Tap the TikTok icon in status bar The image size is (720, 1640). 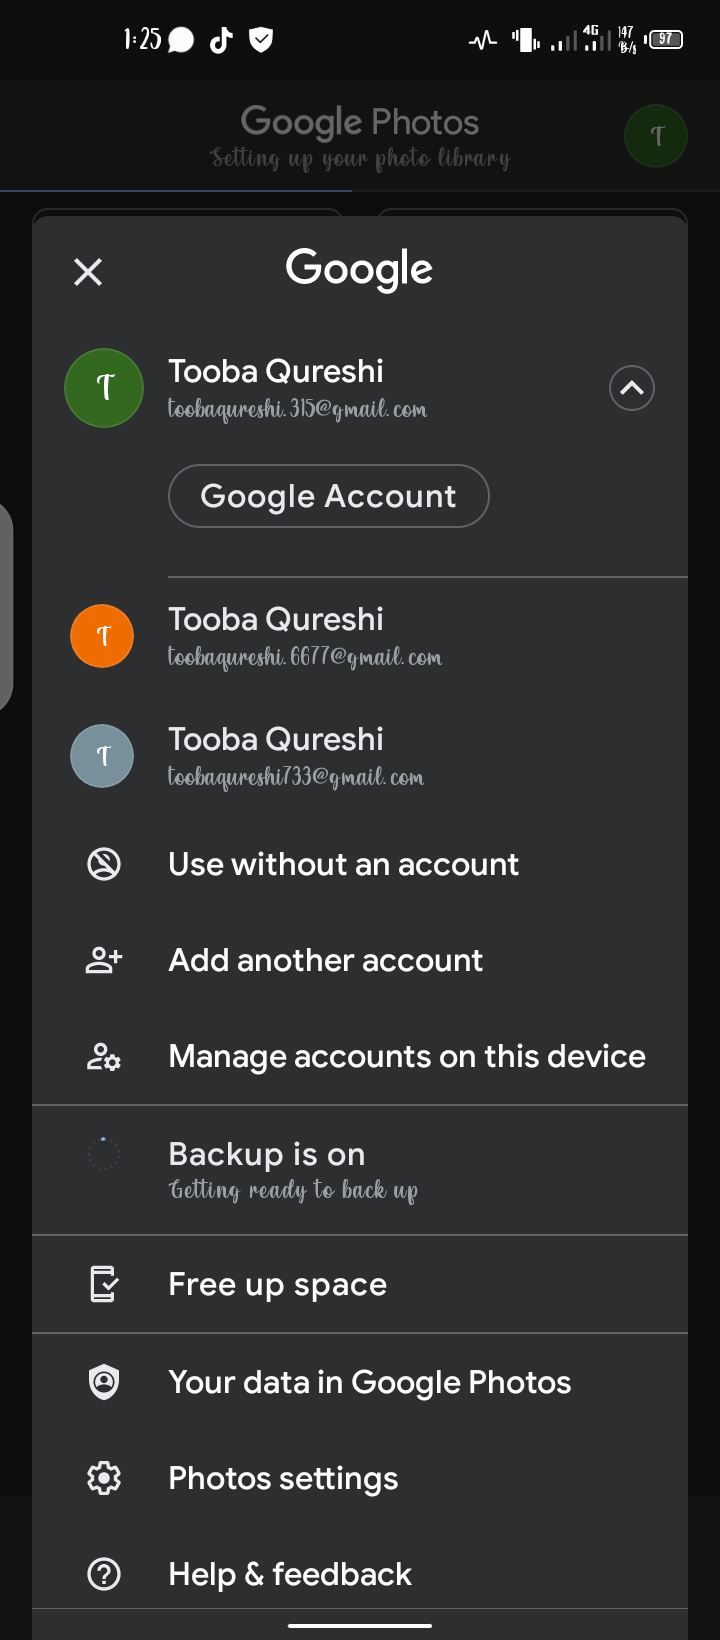[221, 40]
